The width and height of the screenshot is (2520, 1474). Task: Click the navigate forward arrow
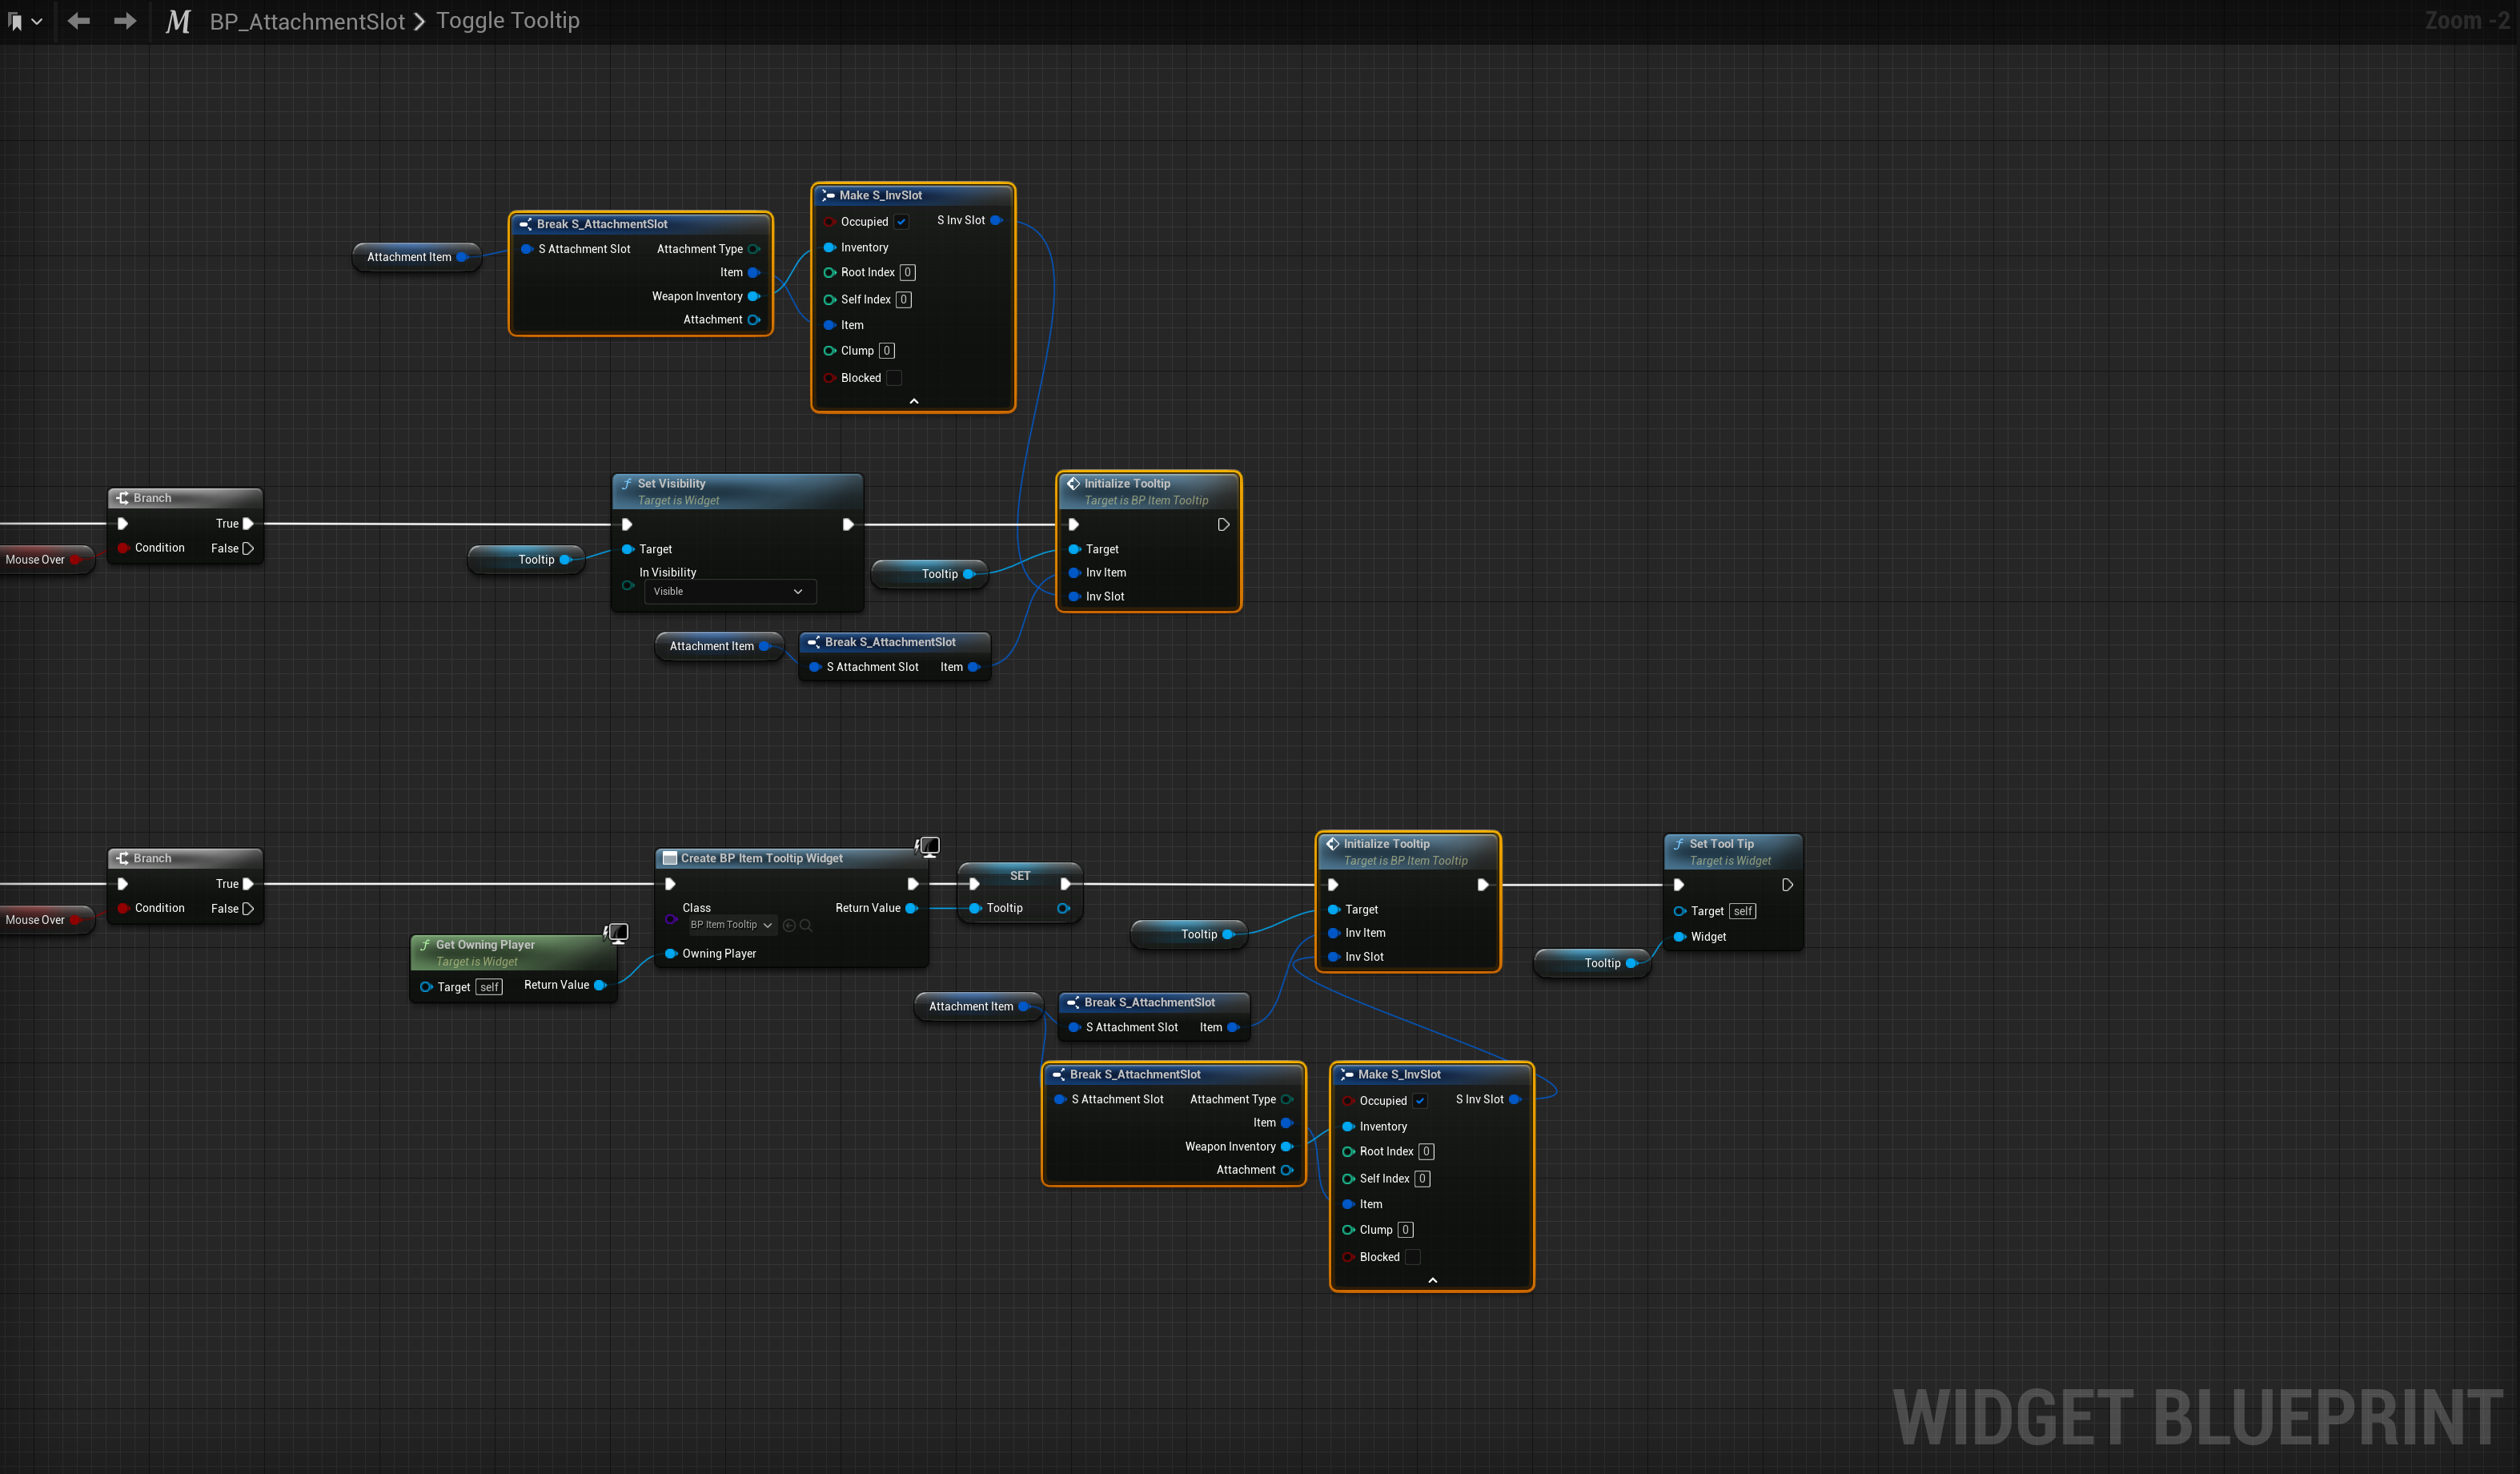pos(125,21)
